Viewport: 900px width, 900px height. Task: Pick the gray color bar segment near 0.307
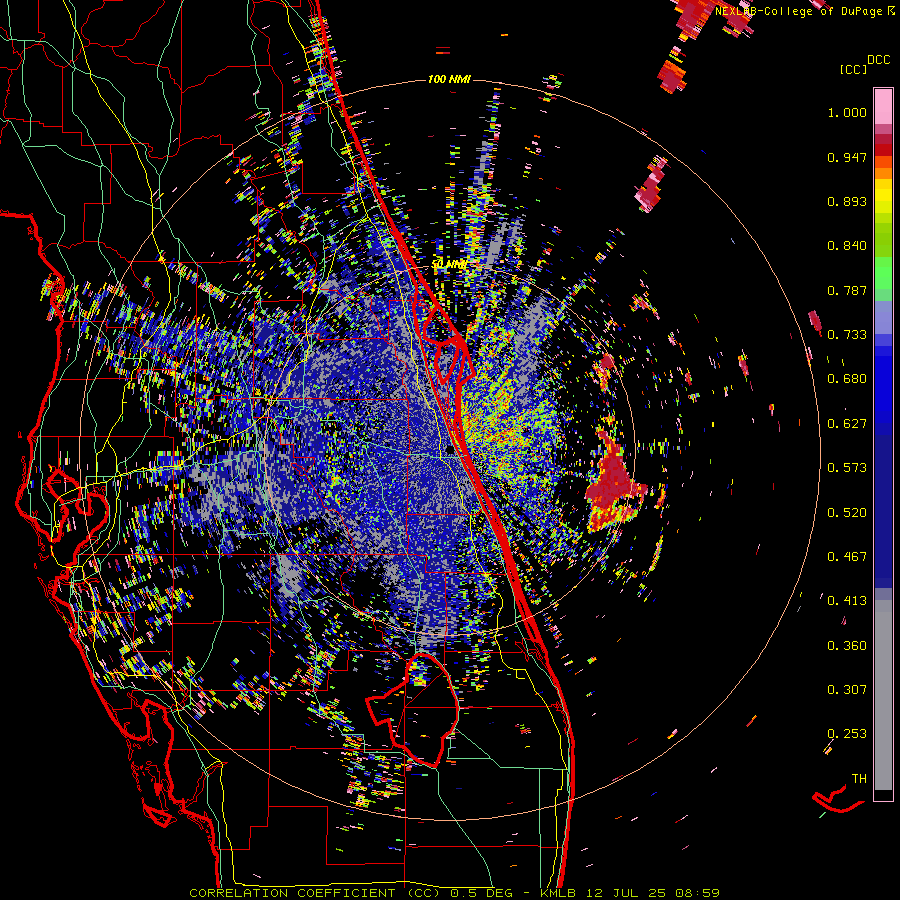883,695
